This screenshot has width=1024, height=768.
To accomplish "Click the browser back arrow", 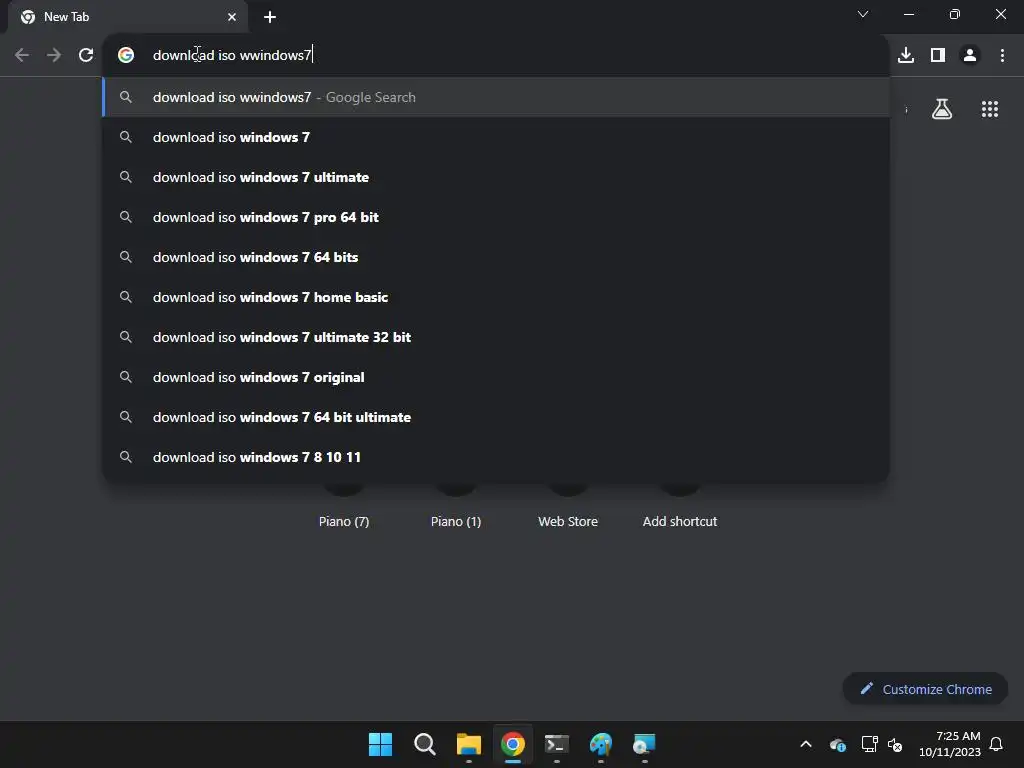I will coord(22,55).
